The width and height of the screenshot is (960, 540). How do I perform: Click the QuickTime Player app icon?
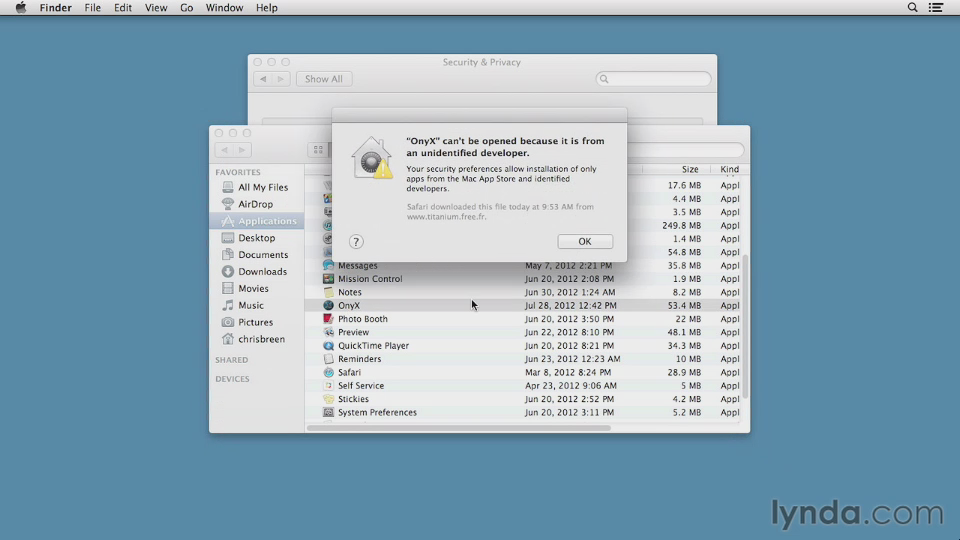(x=329, y=345)
